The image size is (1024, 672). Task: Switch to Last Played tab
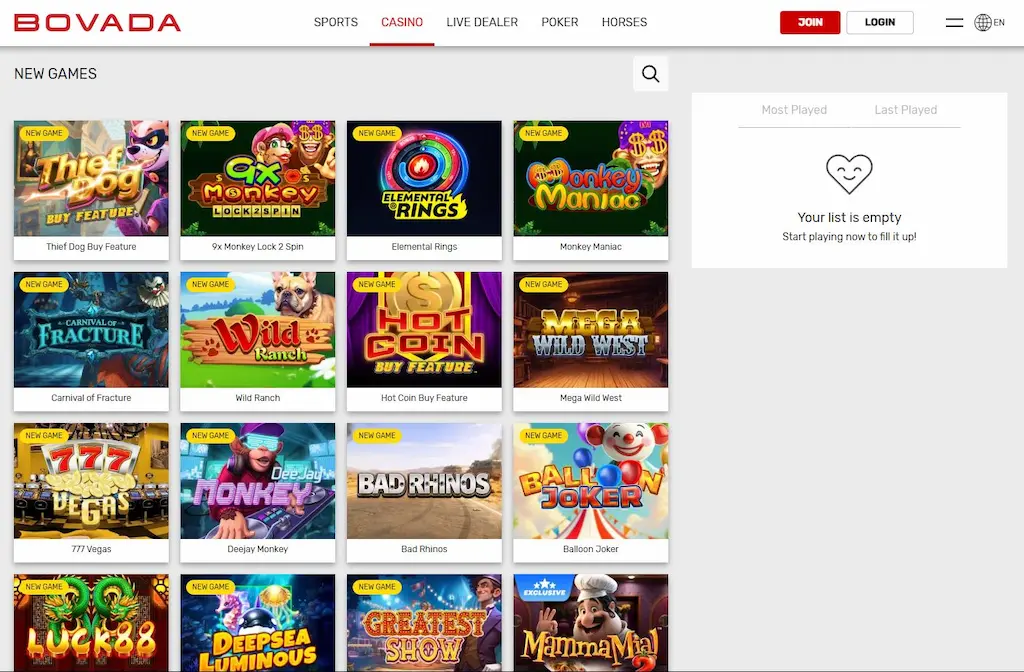(x=905, y=110)
